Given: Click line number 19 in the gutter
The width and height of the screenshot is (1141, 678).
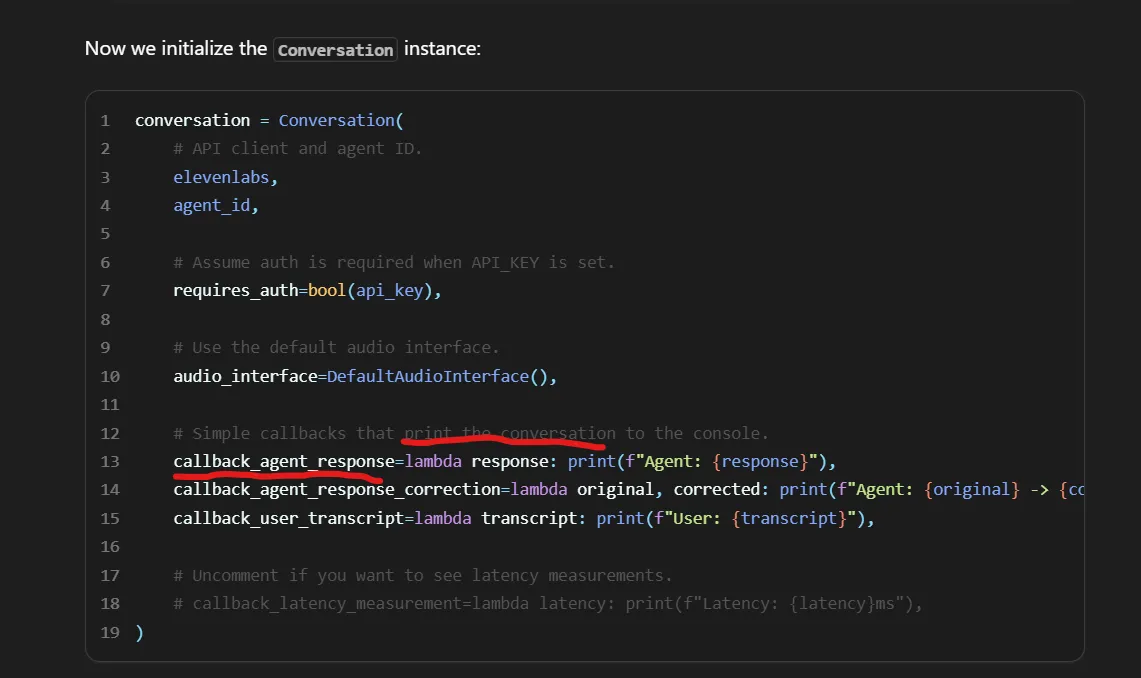Looking at the screenshot, I should coord(109,632).
